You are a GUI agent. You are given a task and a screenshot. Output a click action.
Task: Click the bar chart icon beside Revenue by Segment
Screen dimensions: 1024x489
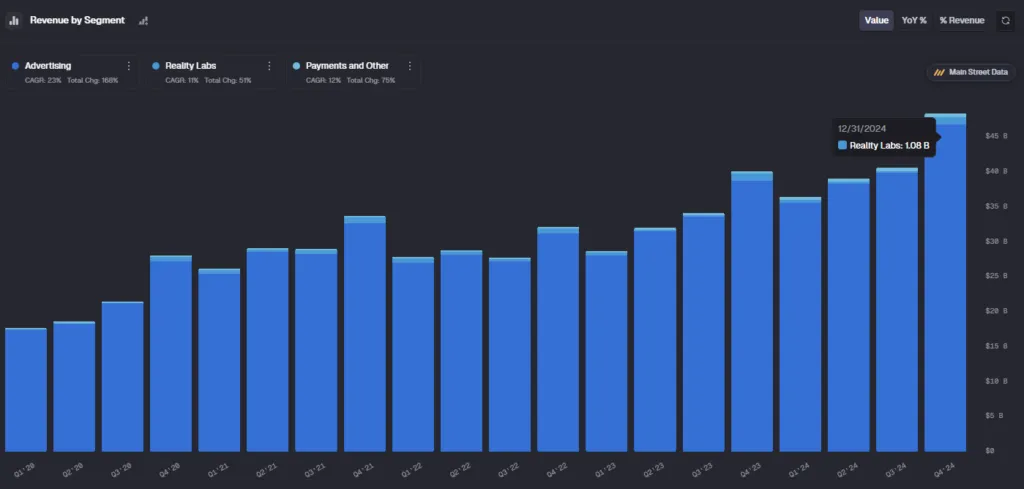14,20
